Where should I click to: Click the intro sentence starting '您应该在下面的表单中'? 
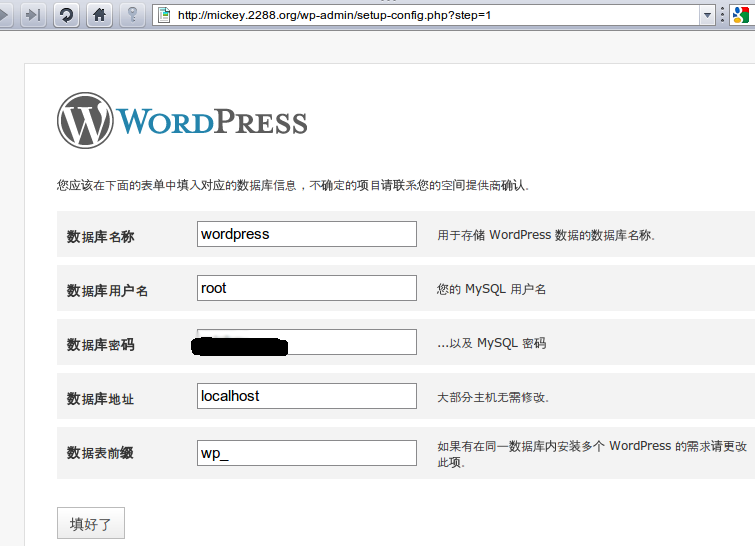pyautogui.click(x=293, y=185)
